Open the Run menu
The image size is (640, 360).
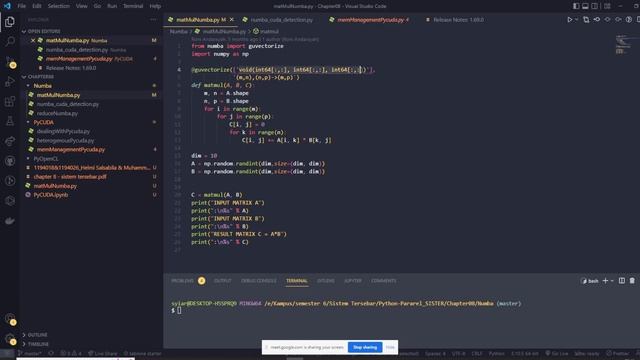point(112,6)
